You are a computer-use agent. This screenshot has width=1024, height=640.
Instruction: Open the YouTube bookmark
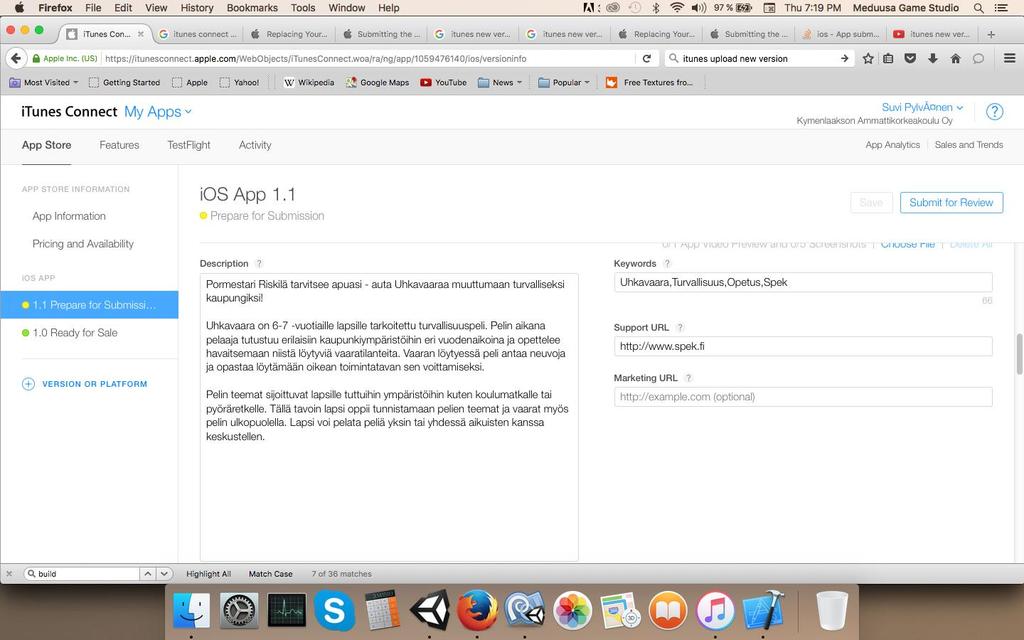(443, 82)
